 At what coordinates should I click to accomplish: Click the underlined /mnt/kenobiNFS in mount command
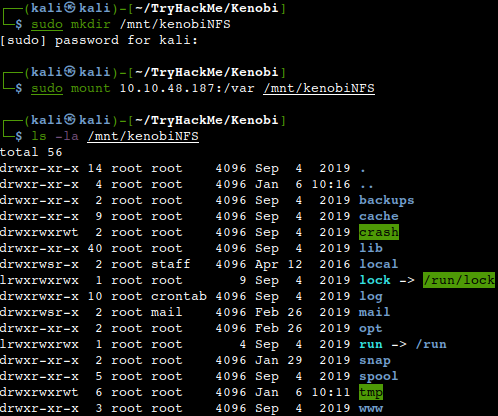tap(319, 88)
